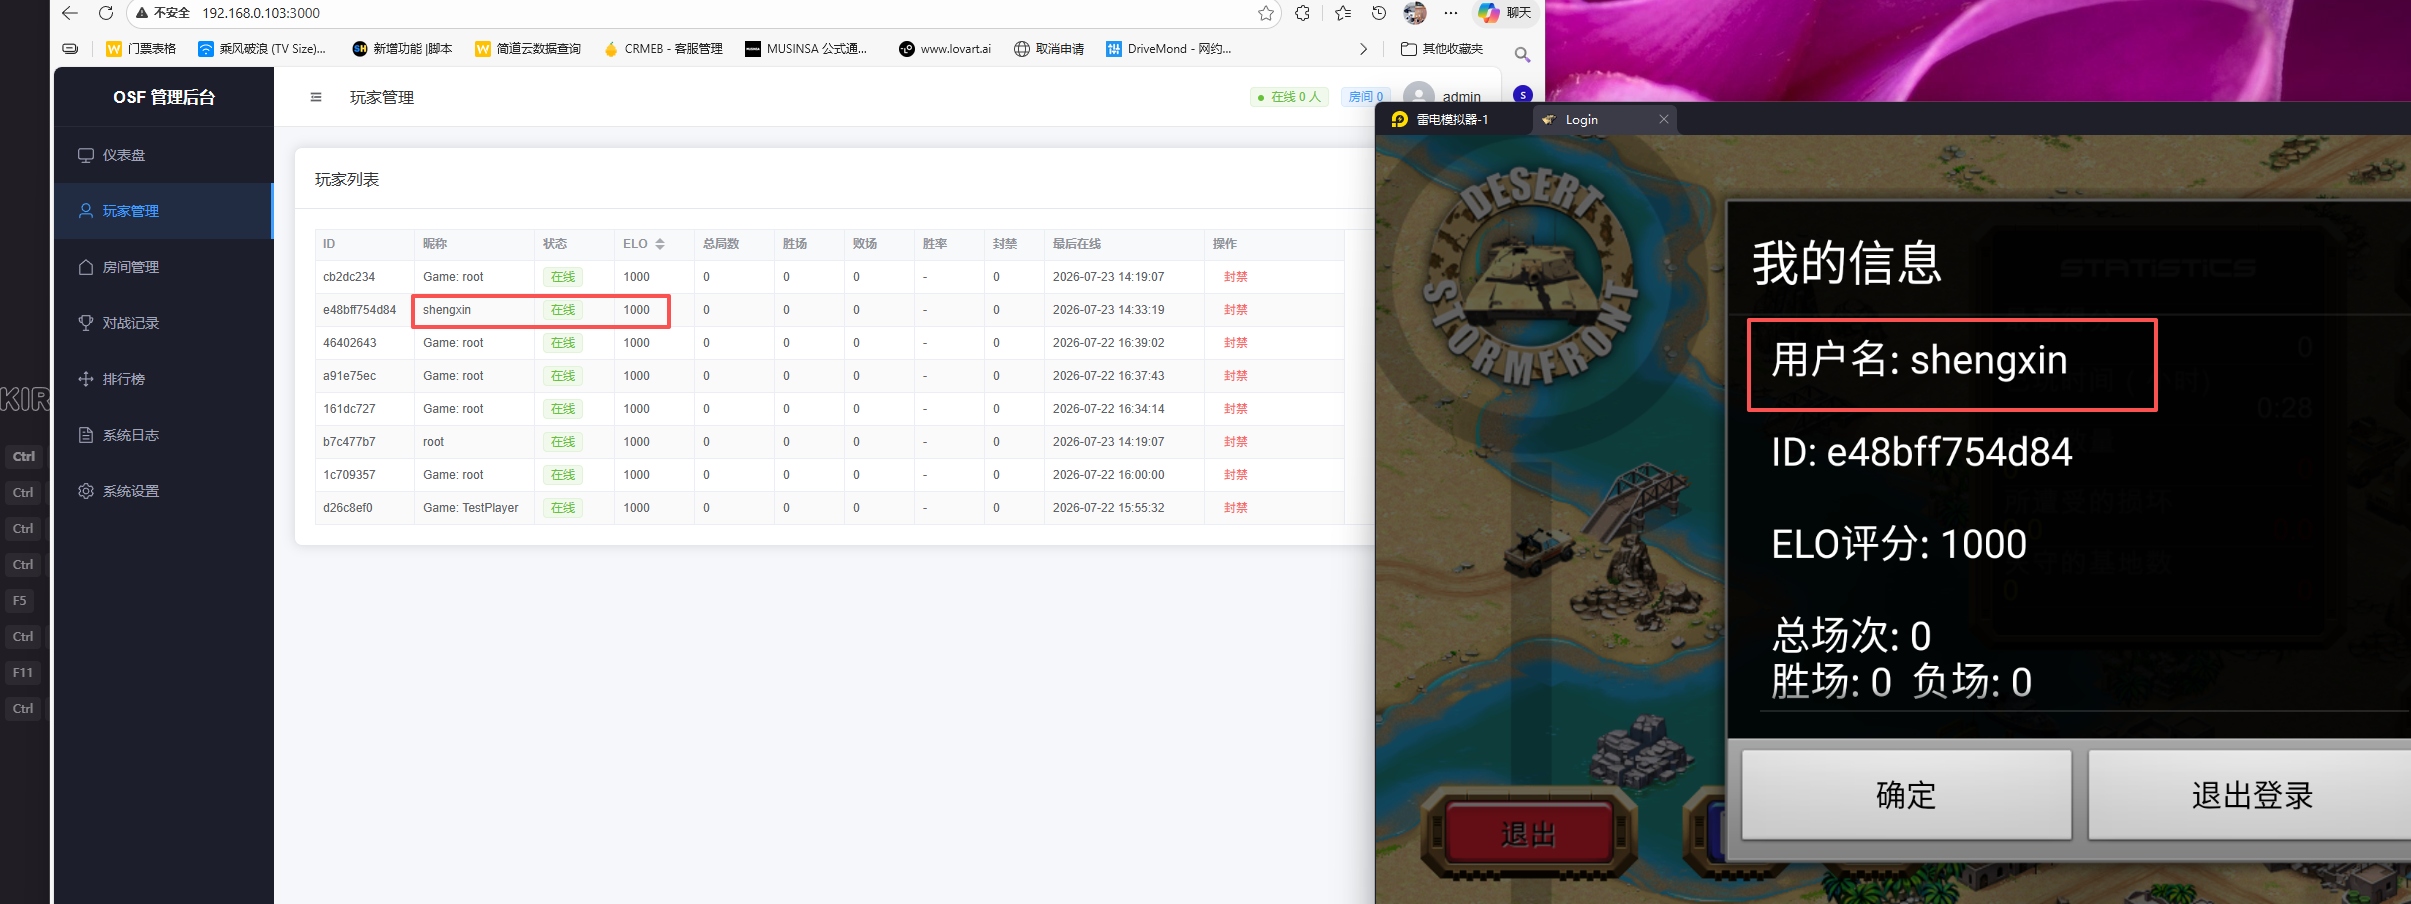Open the 新增功能 |脚本 bookmark
Image resolution: width=2411 pixels, height=904 pixels.
[x=402, y=49]
